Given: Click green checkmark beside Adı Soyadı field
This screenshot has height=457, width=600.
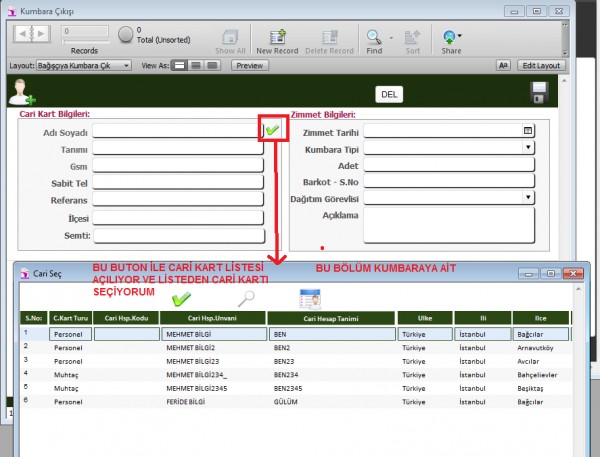Looking at the screenshot, I should pos(272,130).
